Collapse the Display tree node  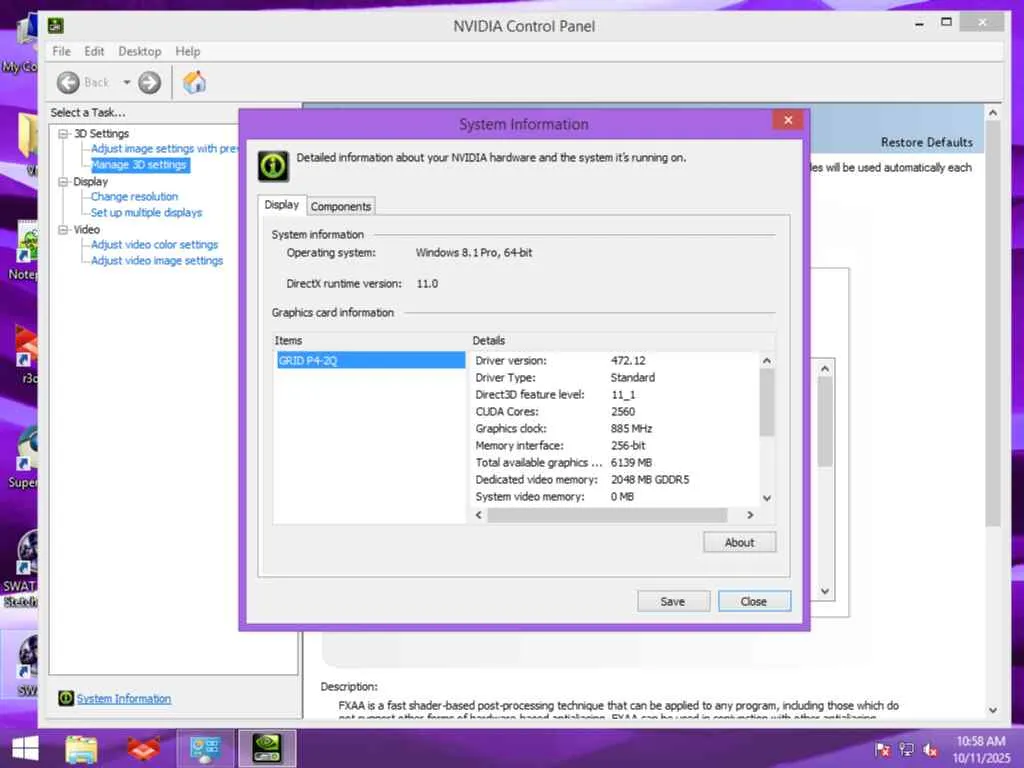63,182
